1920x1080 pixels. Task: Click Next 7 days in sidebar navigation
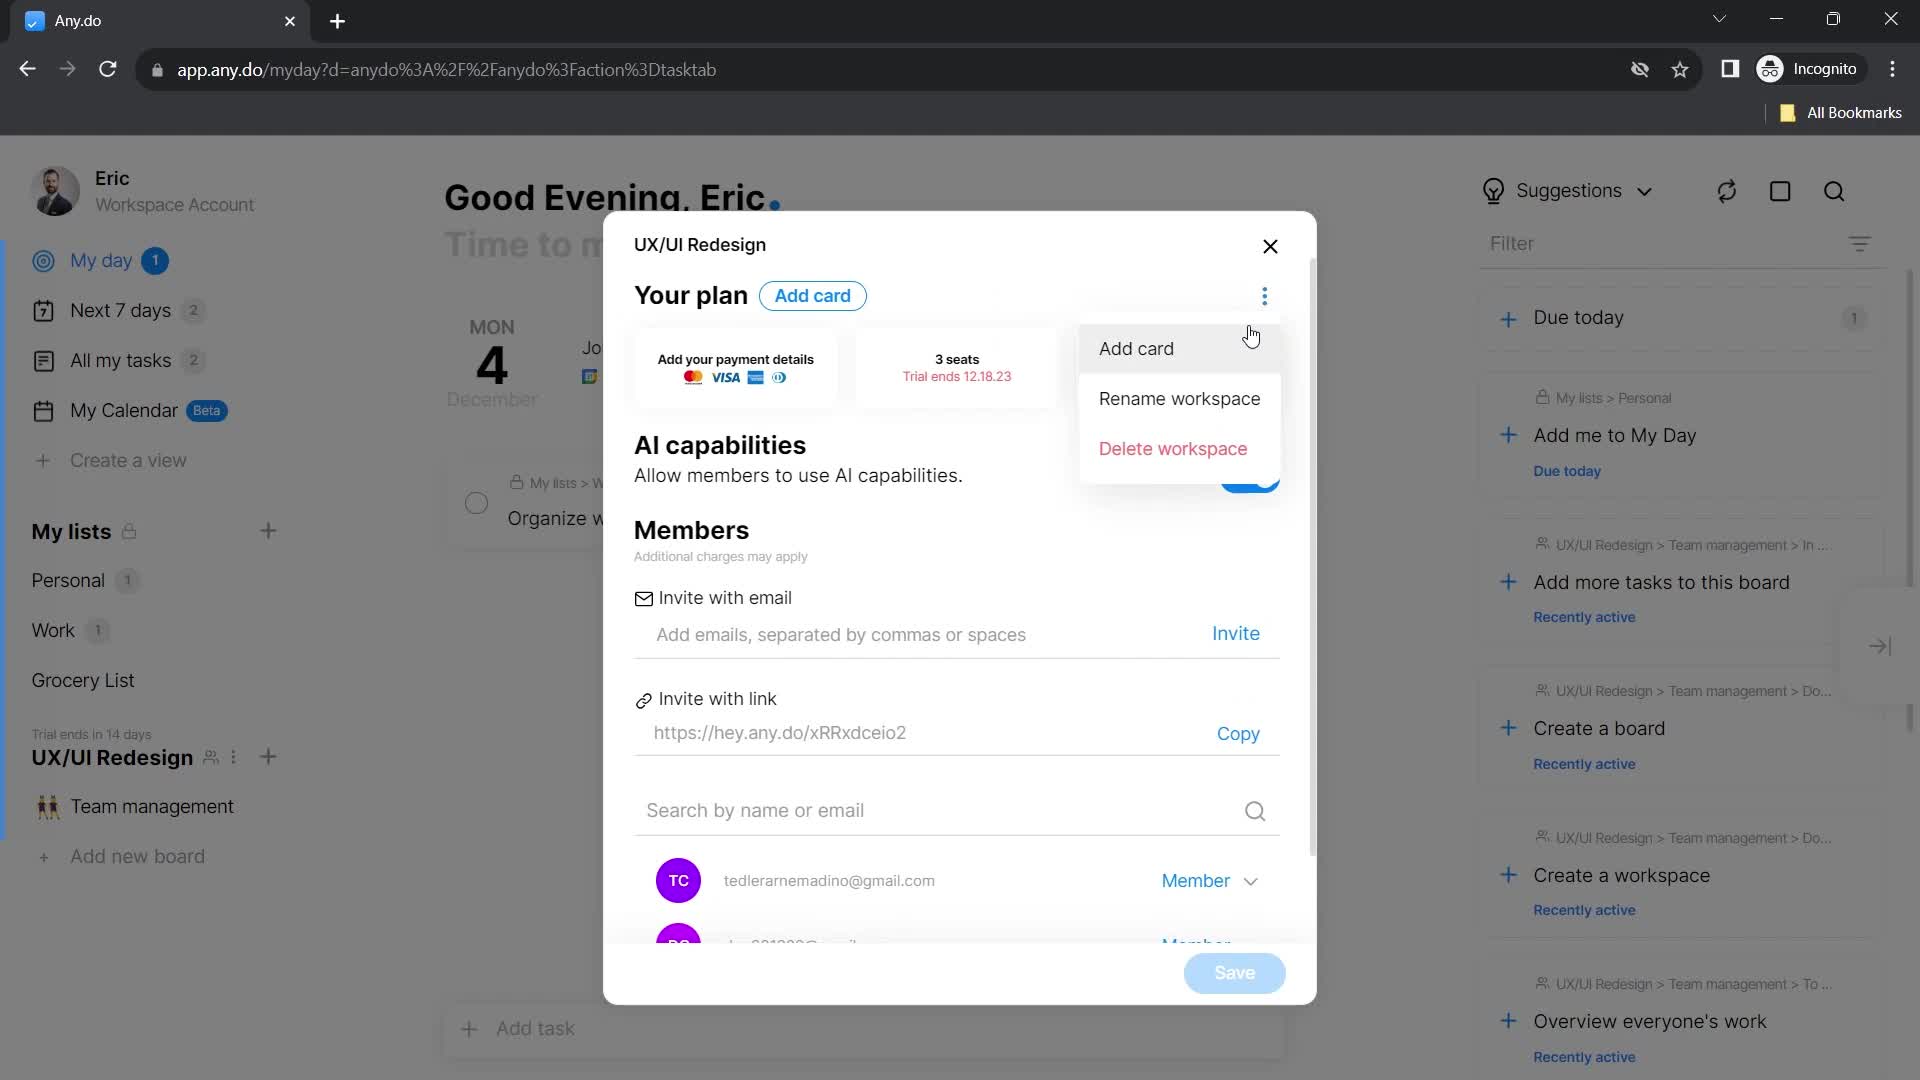tap(121, 310)
